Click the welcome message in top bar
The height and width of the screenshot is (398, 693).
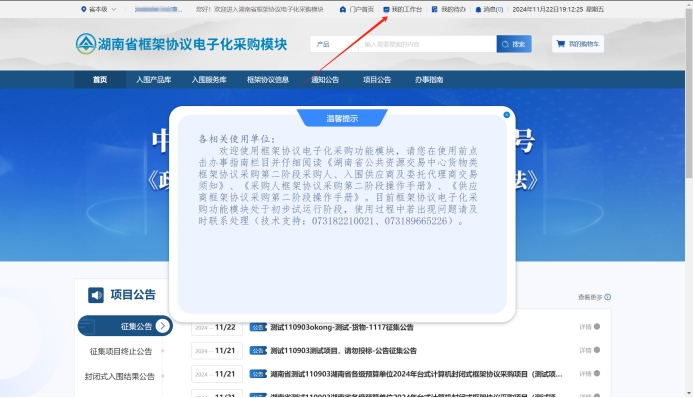pyautogui.click(x=259, y=9)
